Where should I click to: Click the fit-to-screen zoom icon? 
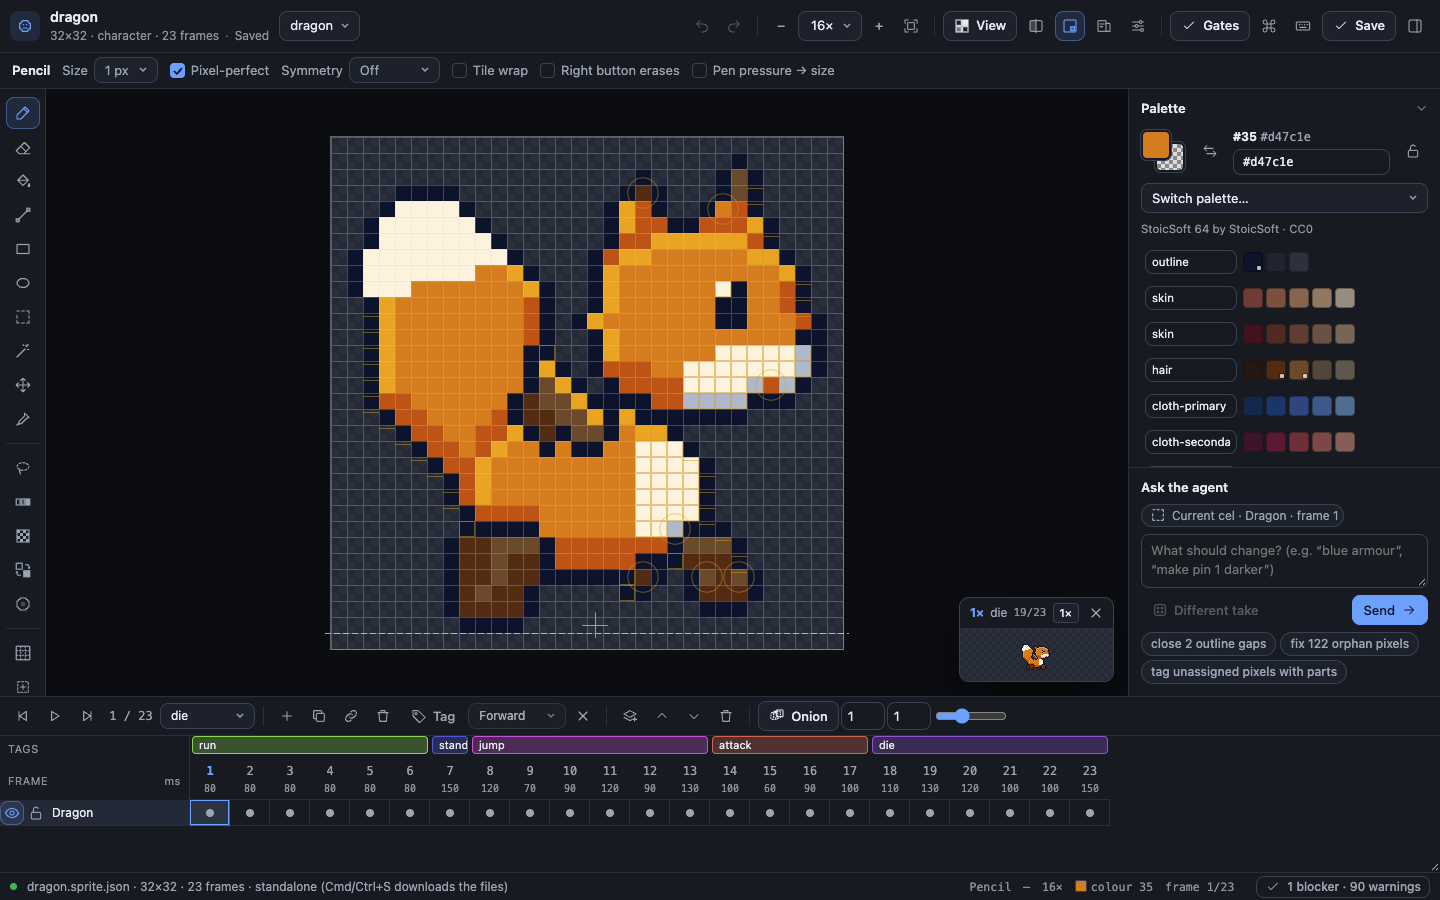click(911, 26)
